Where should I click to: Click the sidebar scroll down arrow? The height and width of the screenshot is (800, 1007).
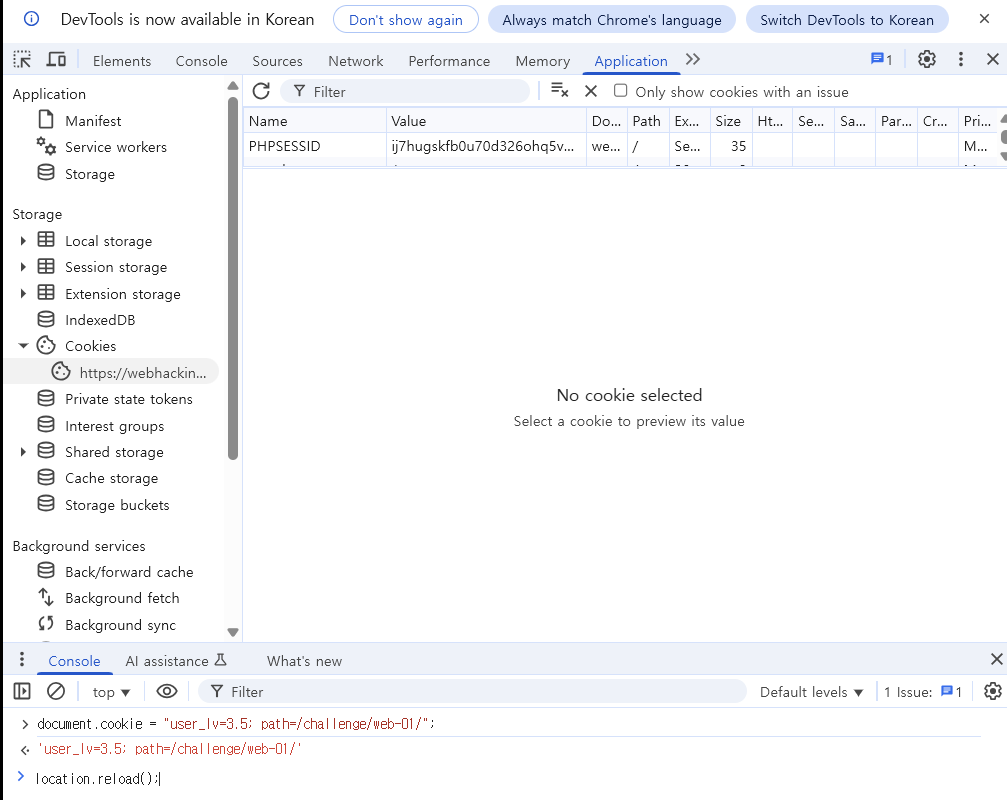point(233,632)
